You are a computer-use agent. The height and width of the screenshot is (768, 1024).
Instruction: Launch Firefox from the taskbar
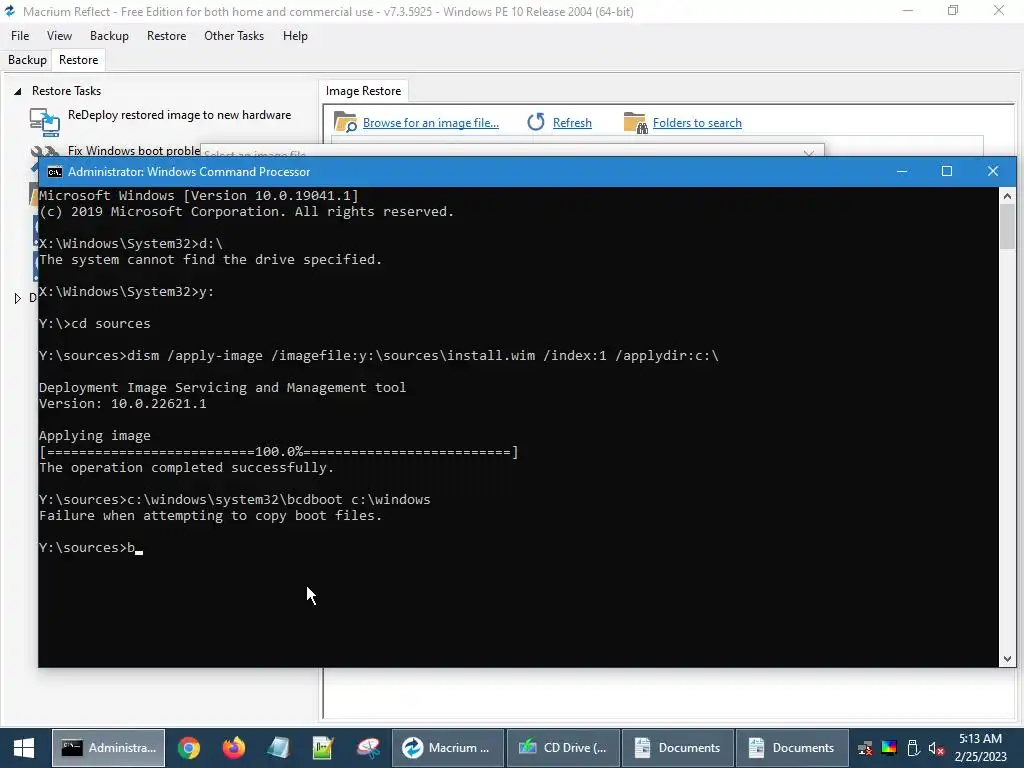point(233,748)
